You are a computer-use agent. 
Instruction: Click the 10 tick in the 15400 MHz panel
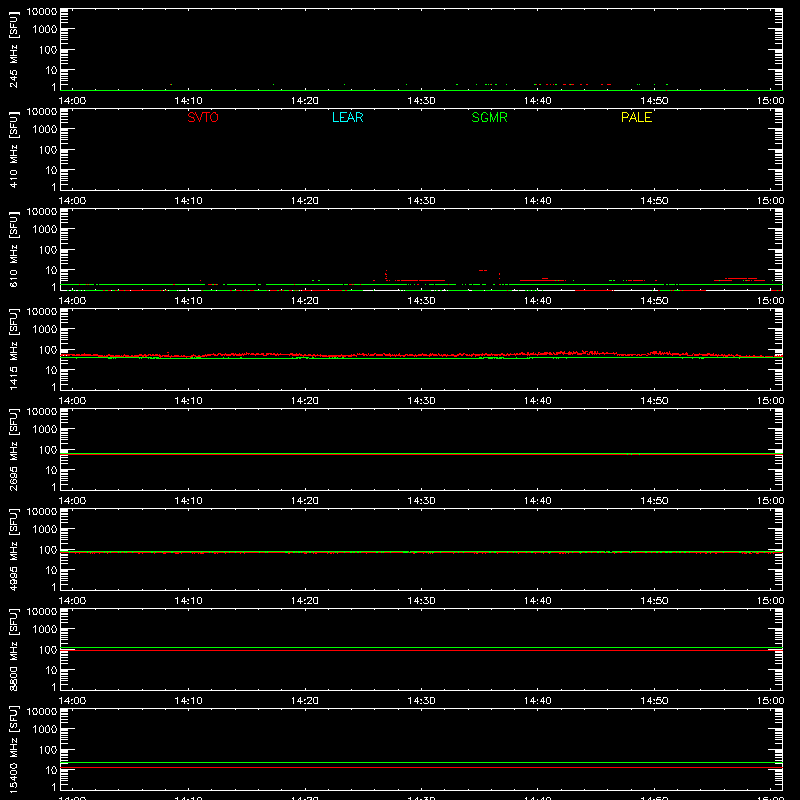[51, 770]
